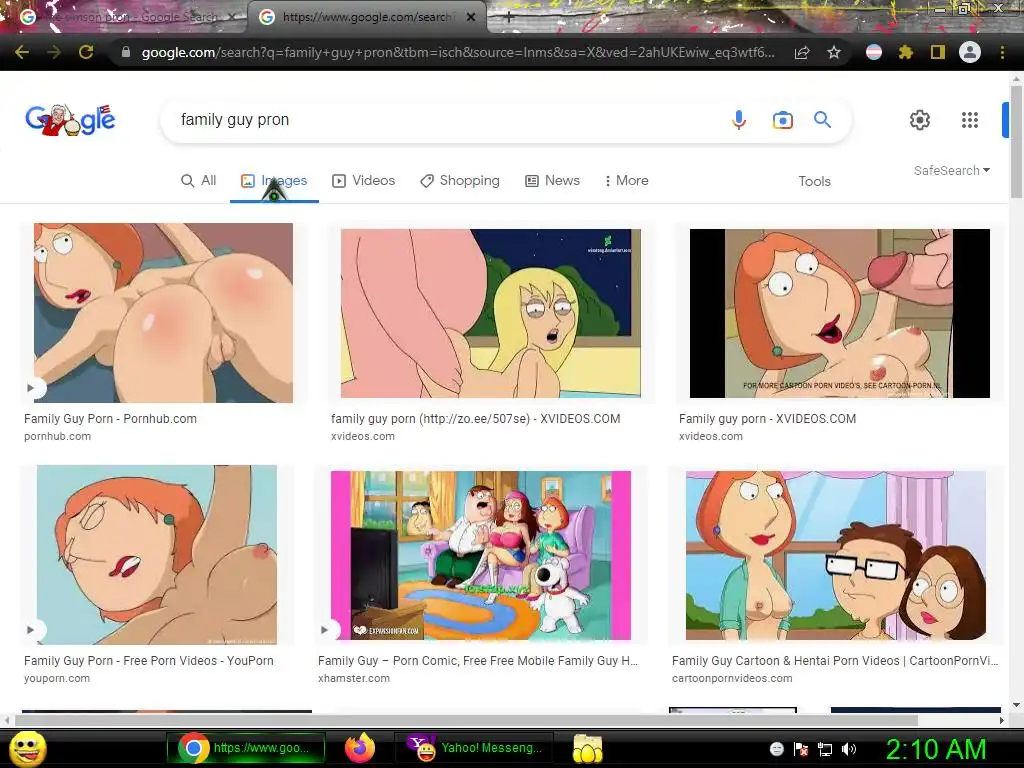Open Chrome's three-dot menu
The height and width of the screenshot is (768, 1024).
pyautogui.click(x=1002, y=52)
